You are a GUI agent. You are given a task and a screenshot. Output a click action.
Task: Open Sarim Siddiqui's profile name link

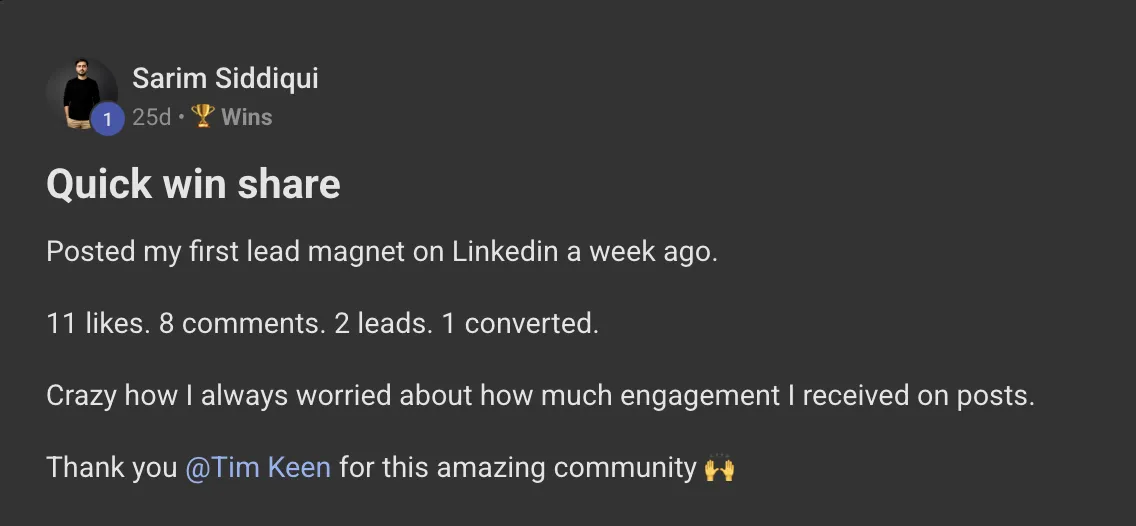(x=225, y=78)
